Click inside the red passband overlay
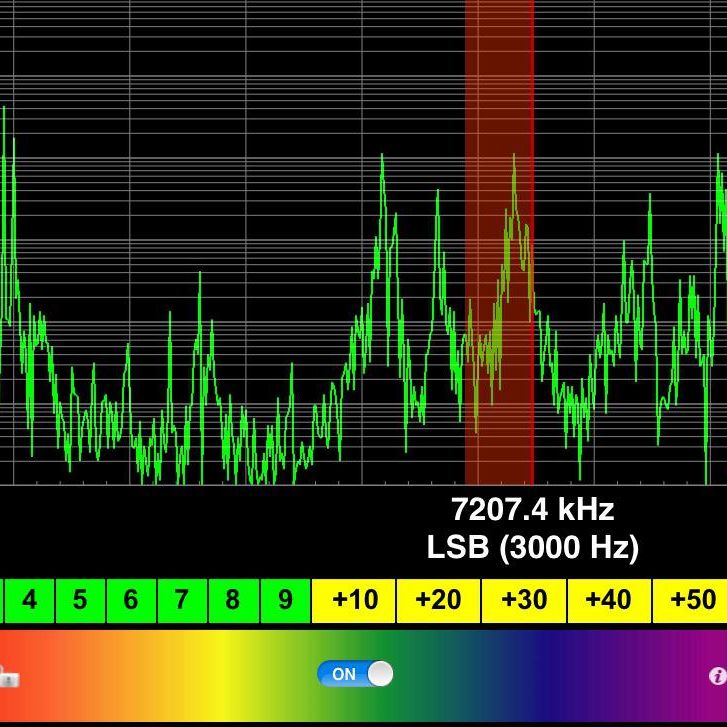The width and height of the screenshot is (727, 727). 498,240
